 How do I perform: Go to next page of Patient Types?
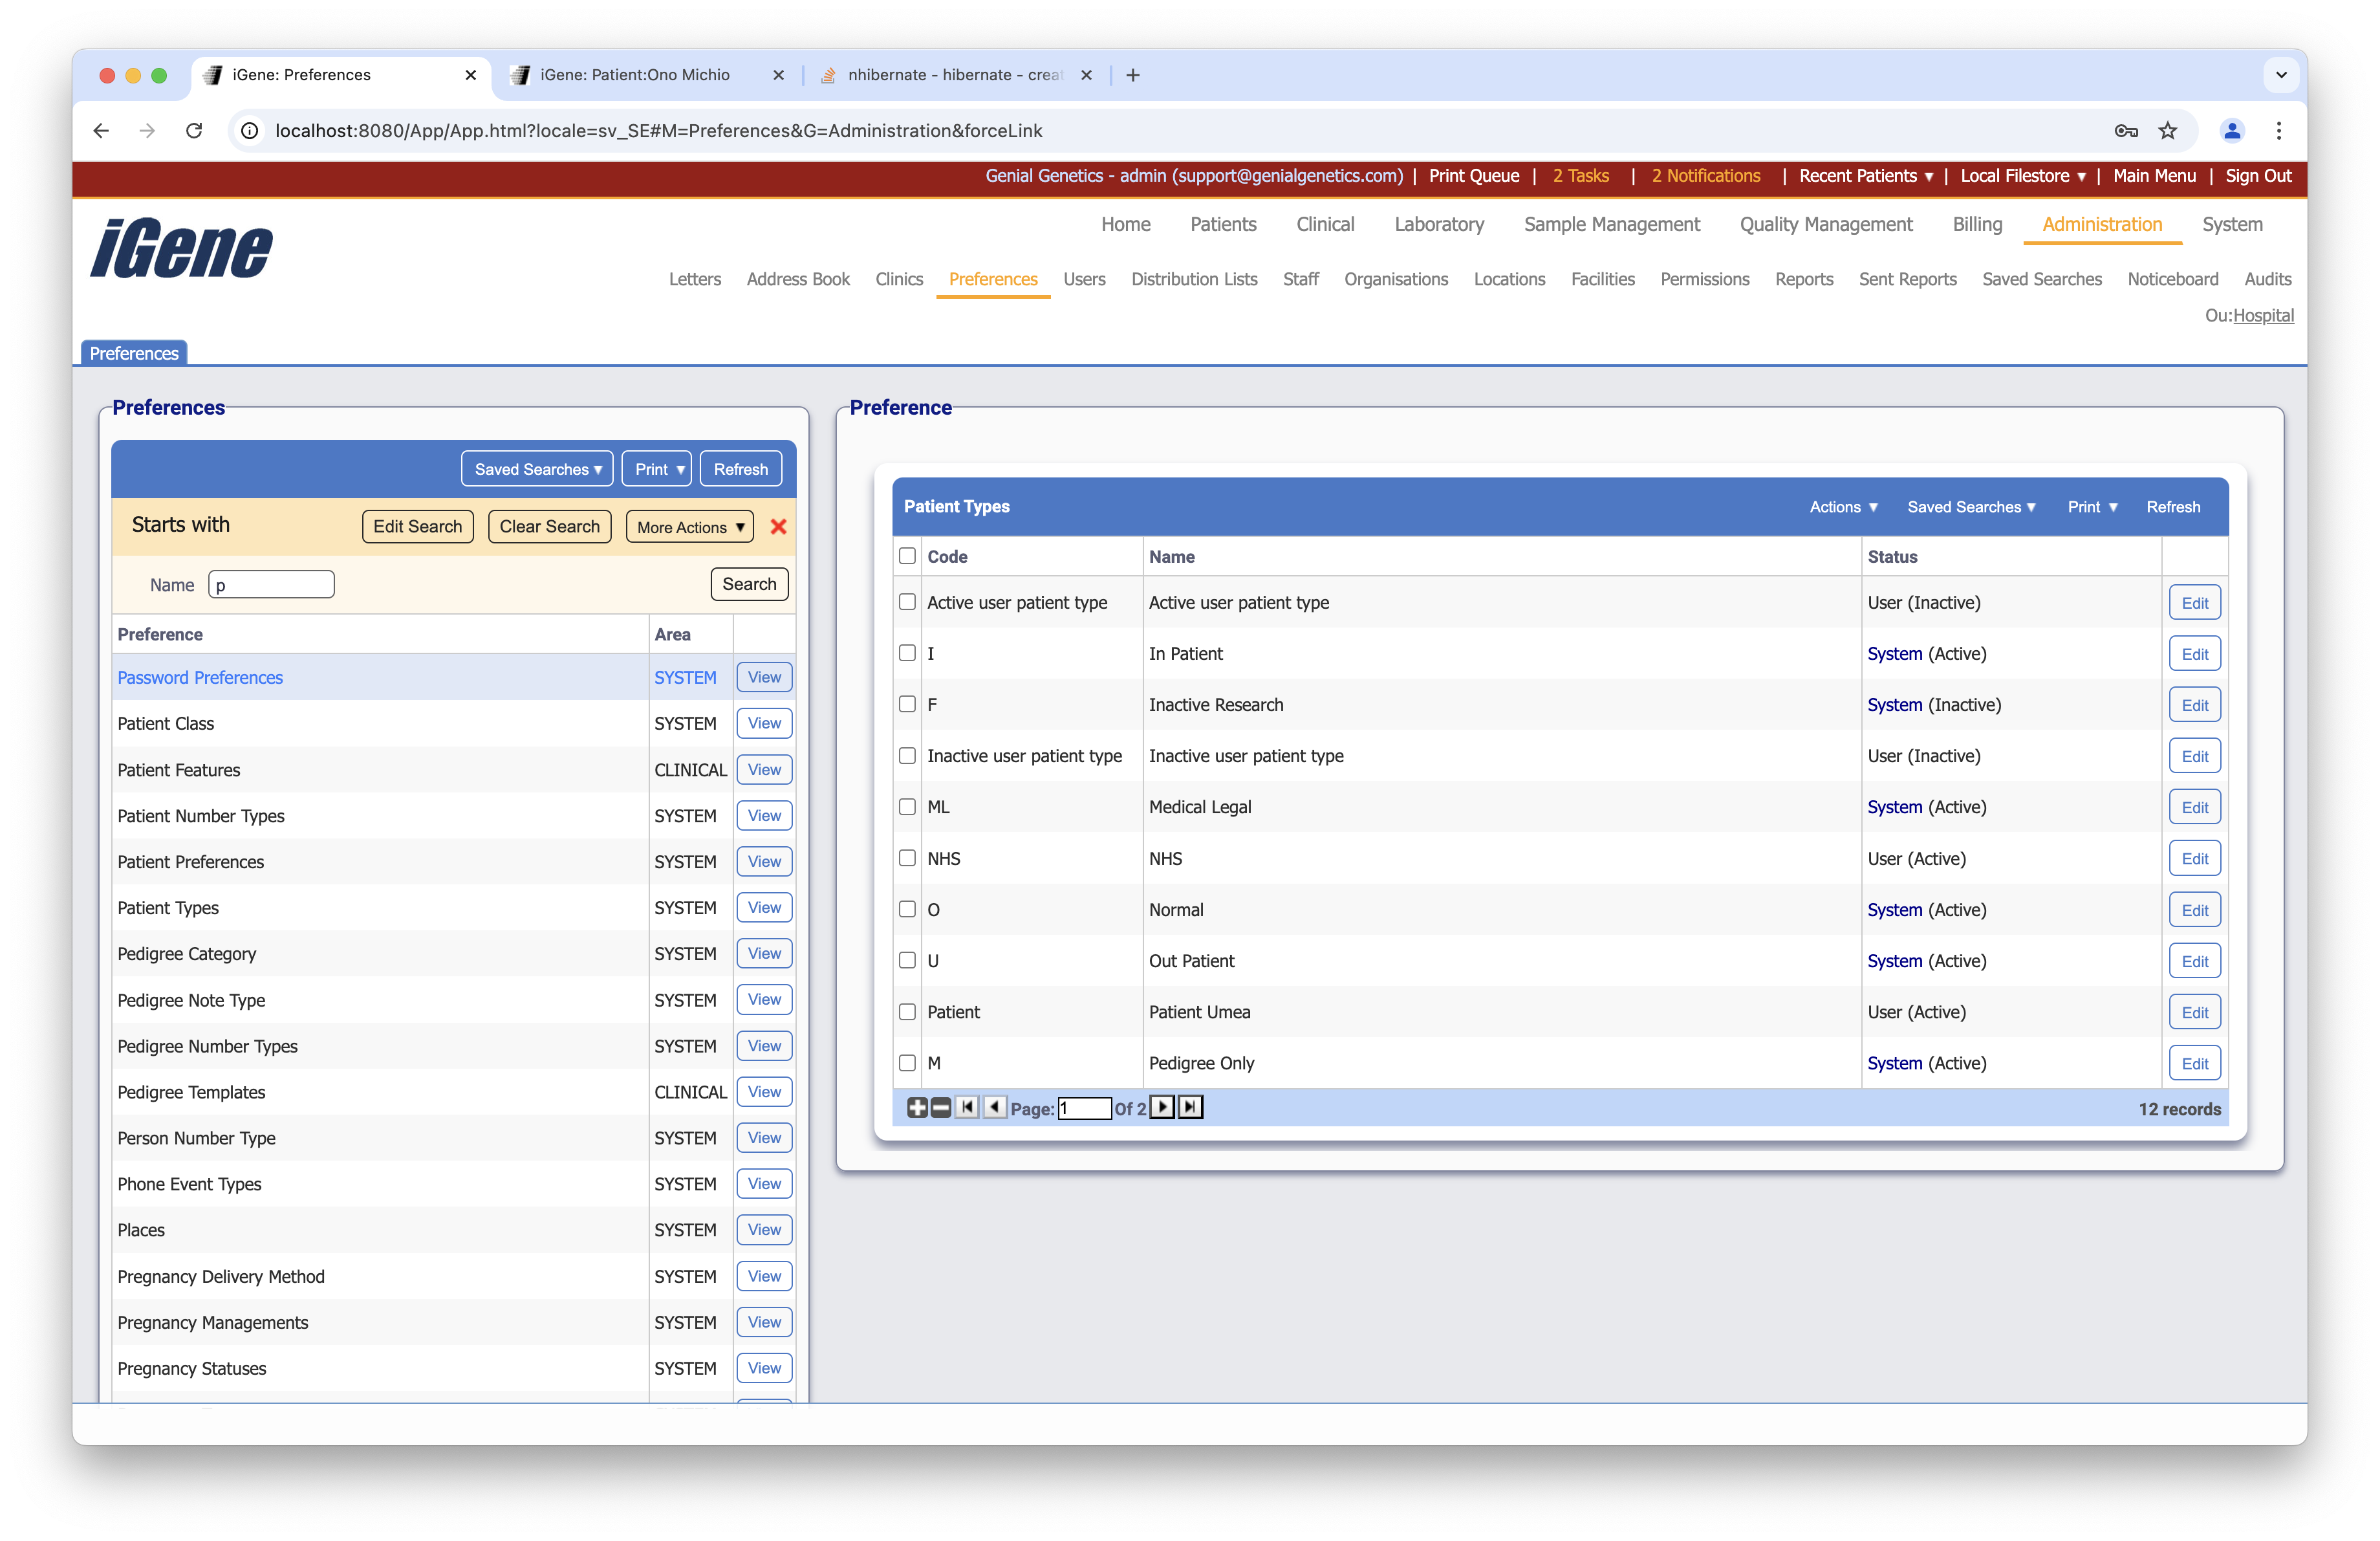[1162, 1107]
